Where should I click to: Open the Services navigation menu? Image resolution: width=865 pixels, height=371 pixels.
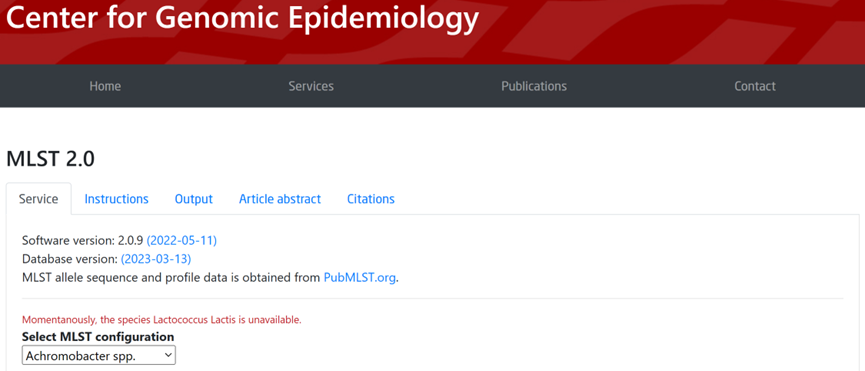[x=311, y=87]
